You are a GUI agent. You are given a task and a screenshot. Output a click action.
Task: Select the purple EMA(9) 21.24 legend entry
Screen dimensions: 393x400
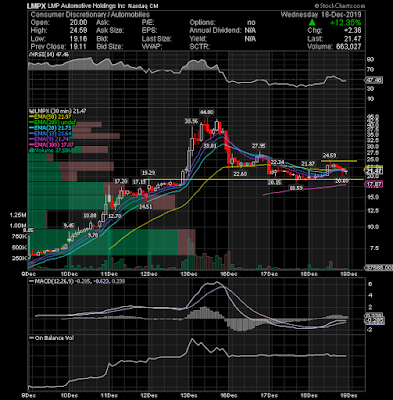click(x=50, y=139)
